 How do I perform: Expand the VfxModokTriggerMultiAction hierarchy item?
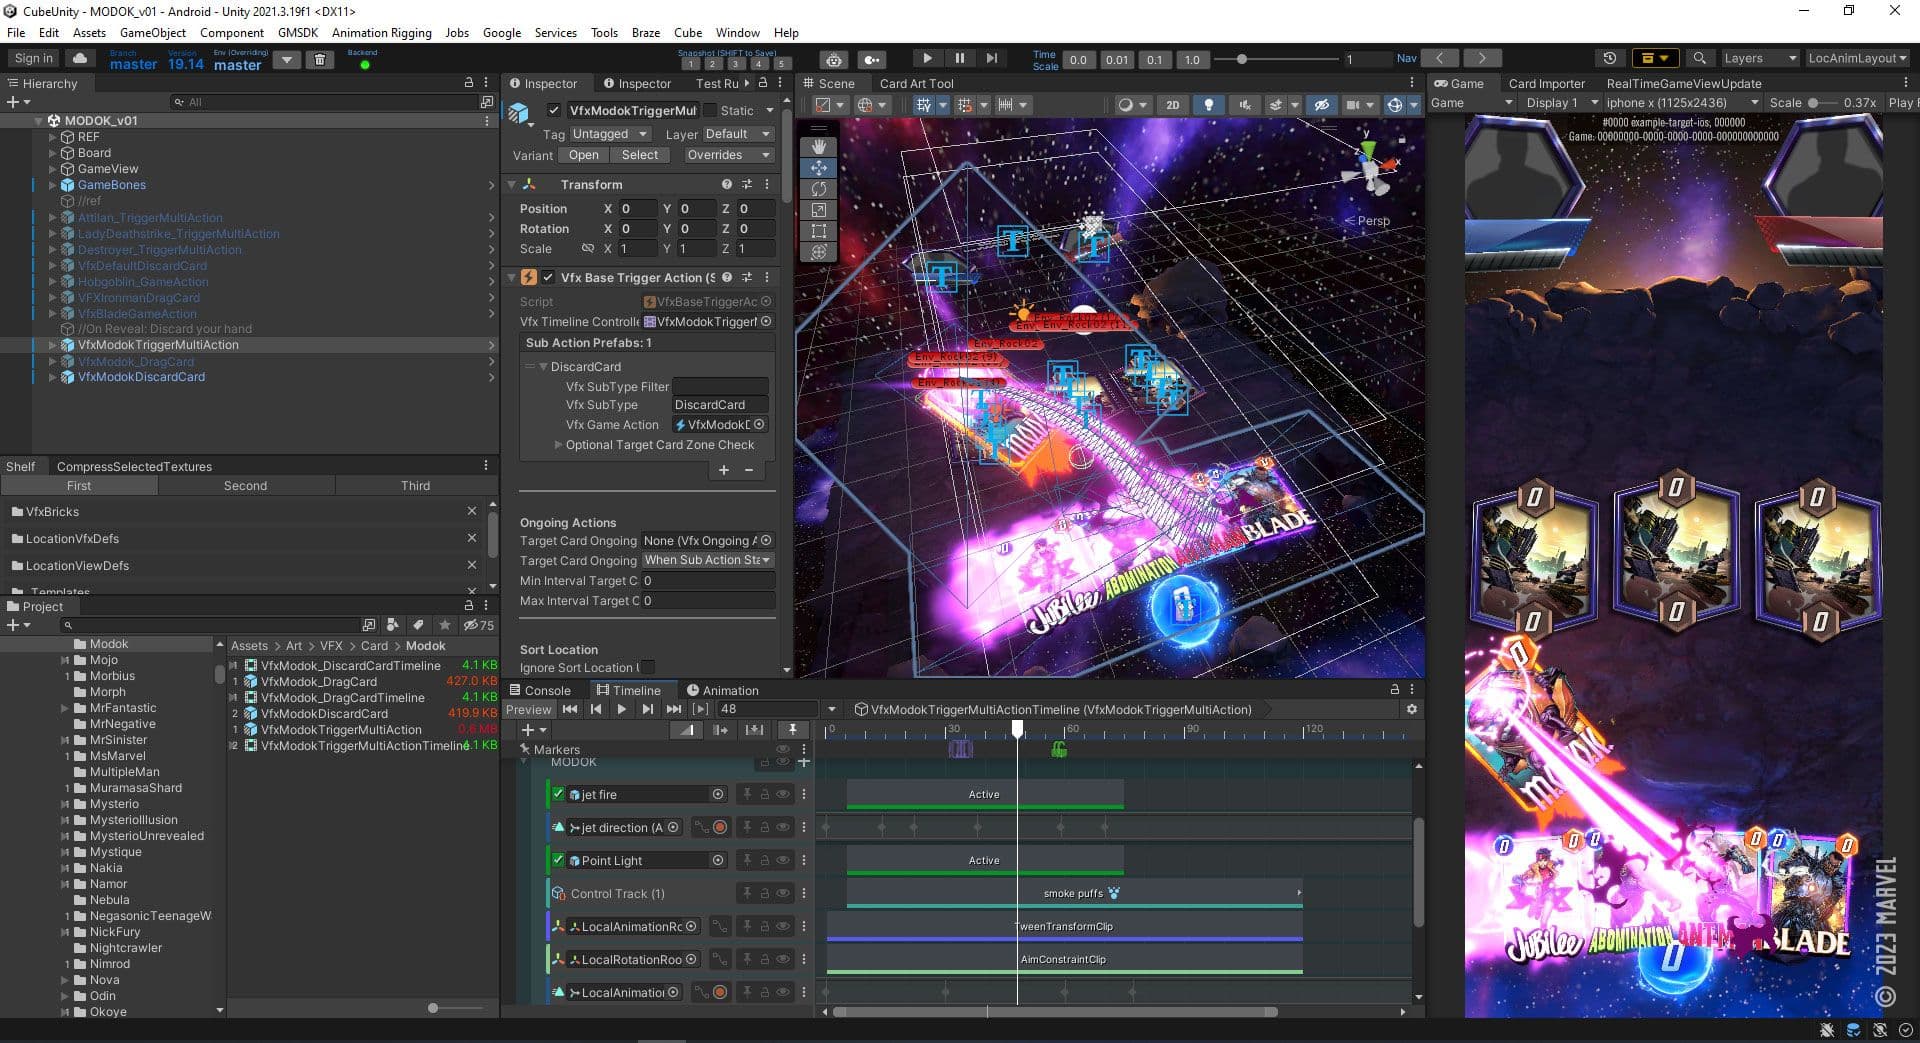(x=52, y=345)
